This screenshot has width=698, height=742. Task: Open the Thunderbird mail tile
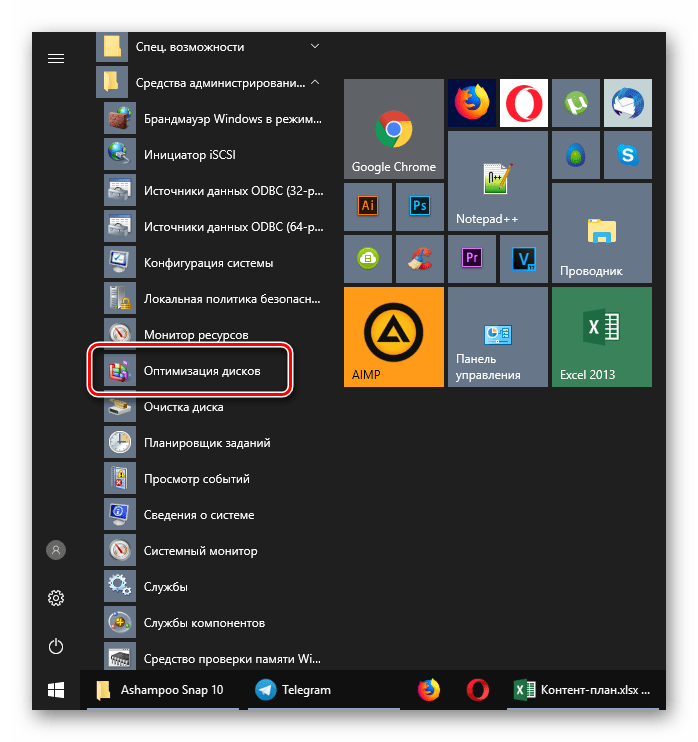click(x=628, y=103)
